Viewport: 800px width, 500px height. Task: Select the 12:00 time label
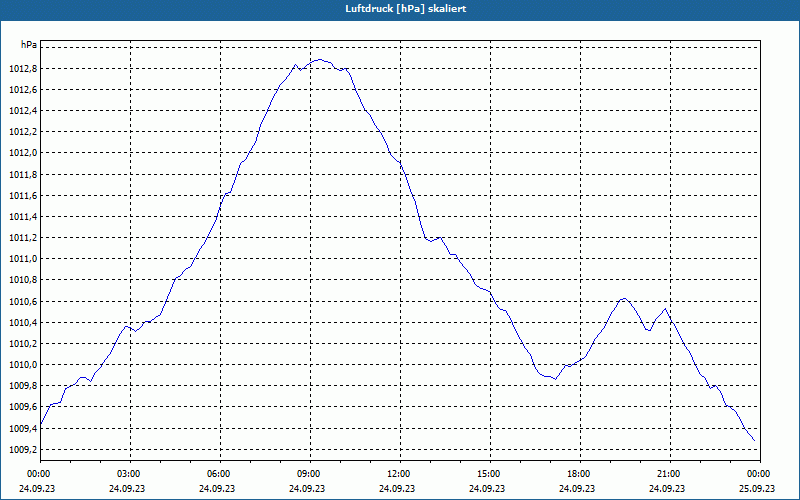(400, 474)
